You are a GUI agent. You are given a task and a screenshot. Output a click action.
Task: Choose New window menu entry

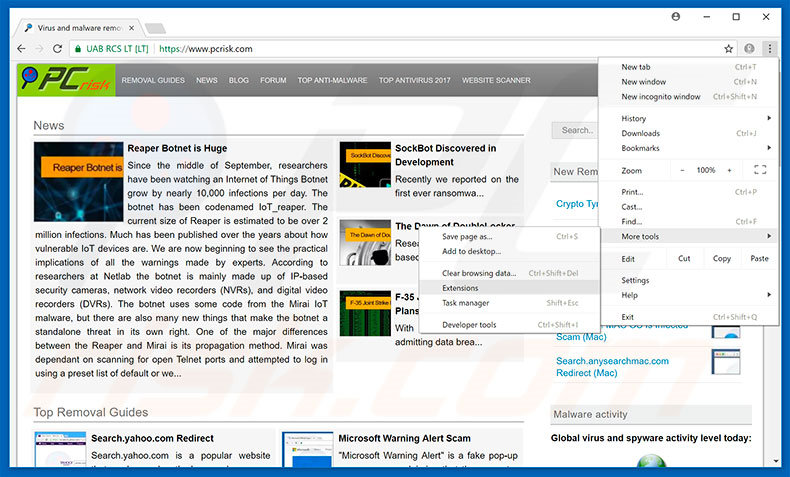(x=689, y=82)
